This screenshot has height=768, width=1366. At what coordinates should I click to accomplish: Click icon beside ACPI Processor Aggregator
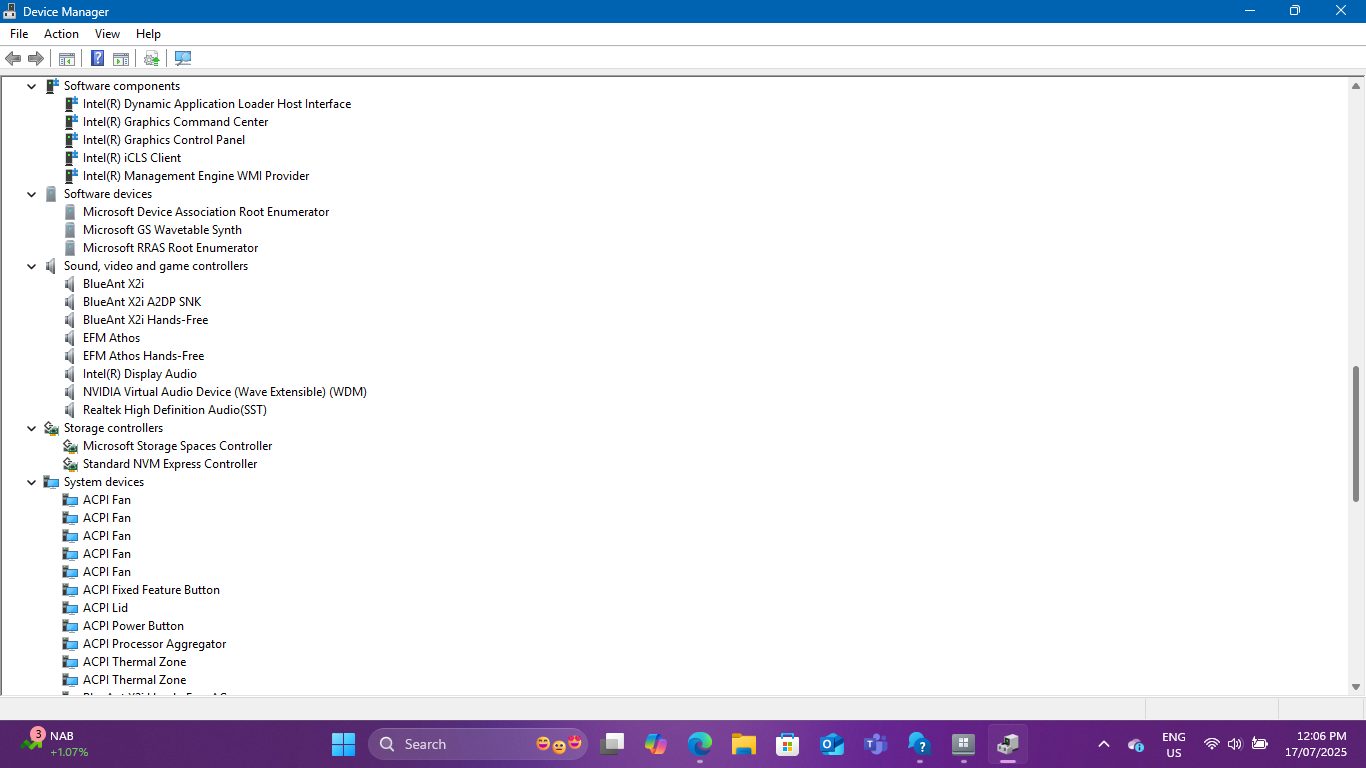click(70, 644)
